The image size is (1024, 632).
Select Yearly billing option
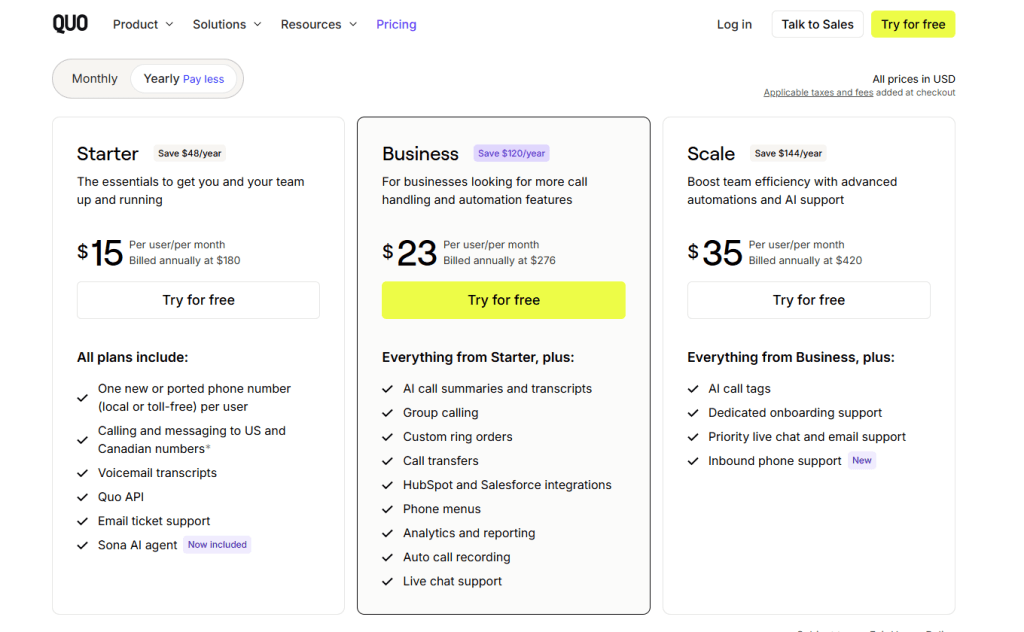(183, 79)
